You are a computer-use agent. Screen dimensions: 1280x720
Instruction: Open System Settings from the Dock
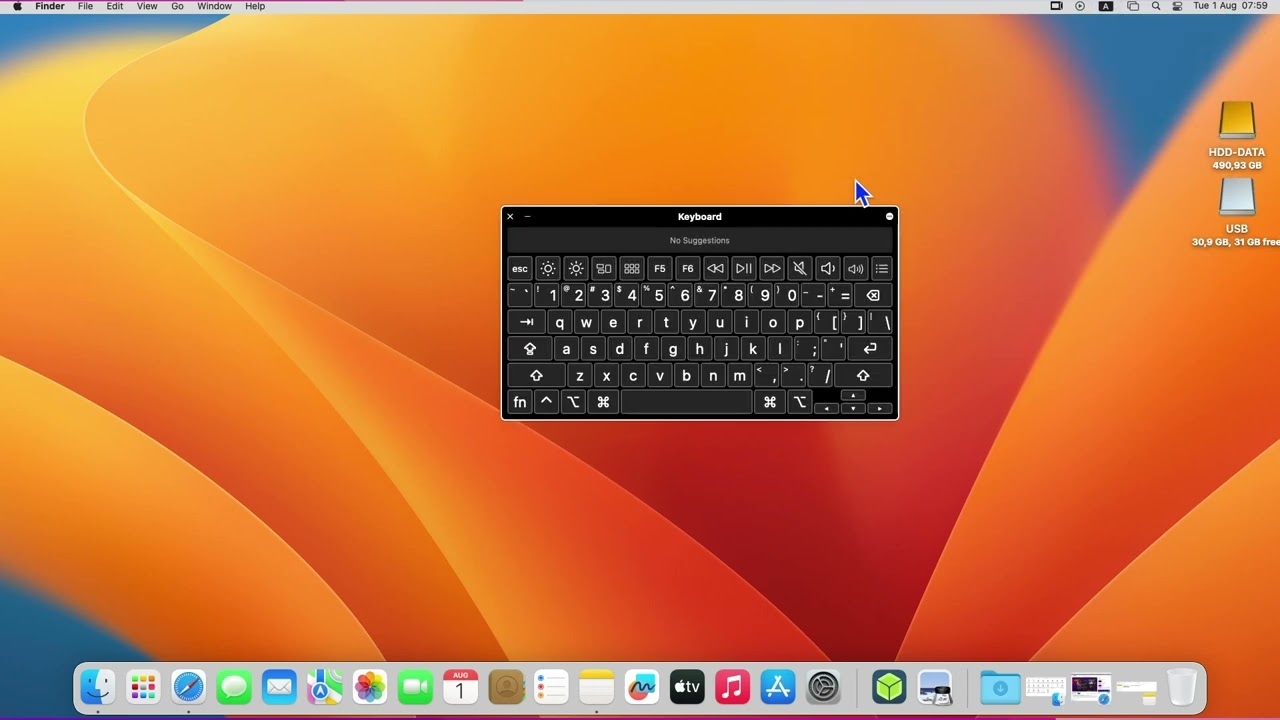coord(824,687)
